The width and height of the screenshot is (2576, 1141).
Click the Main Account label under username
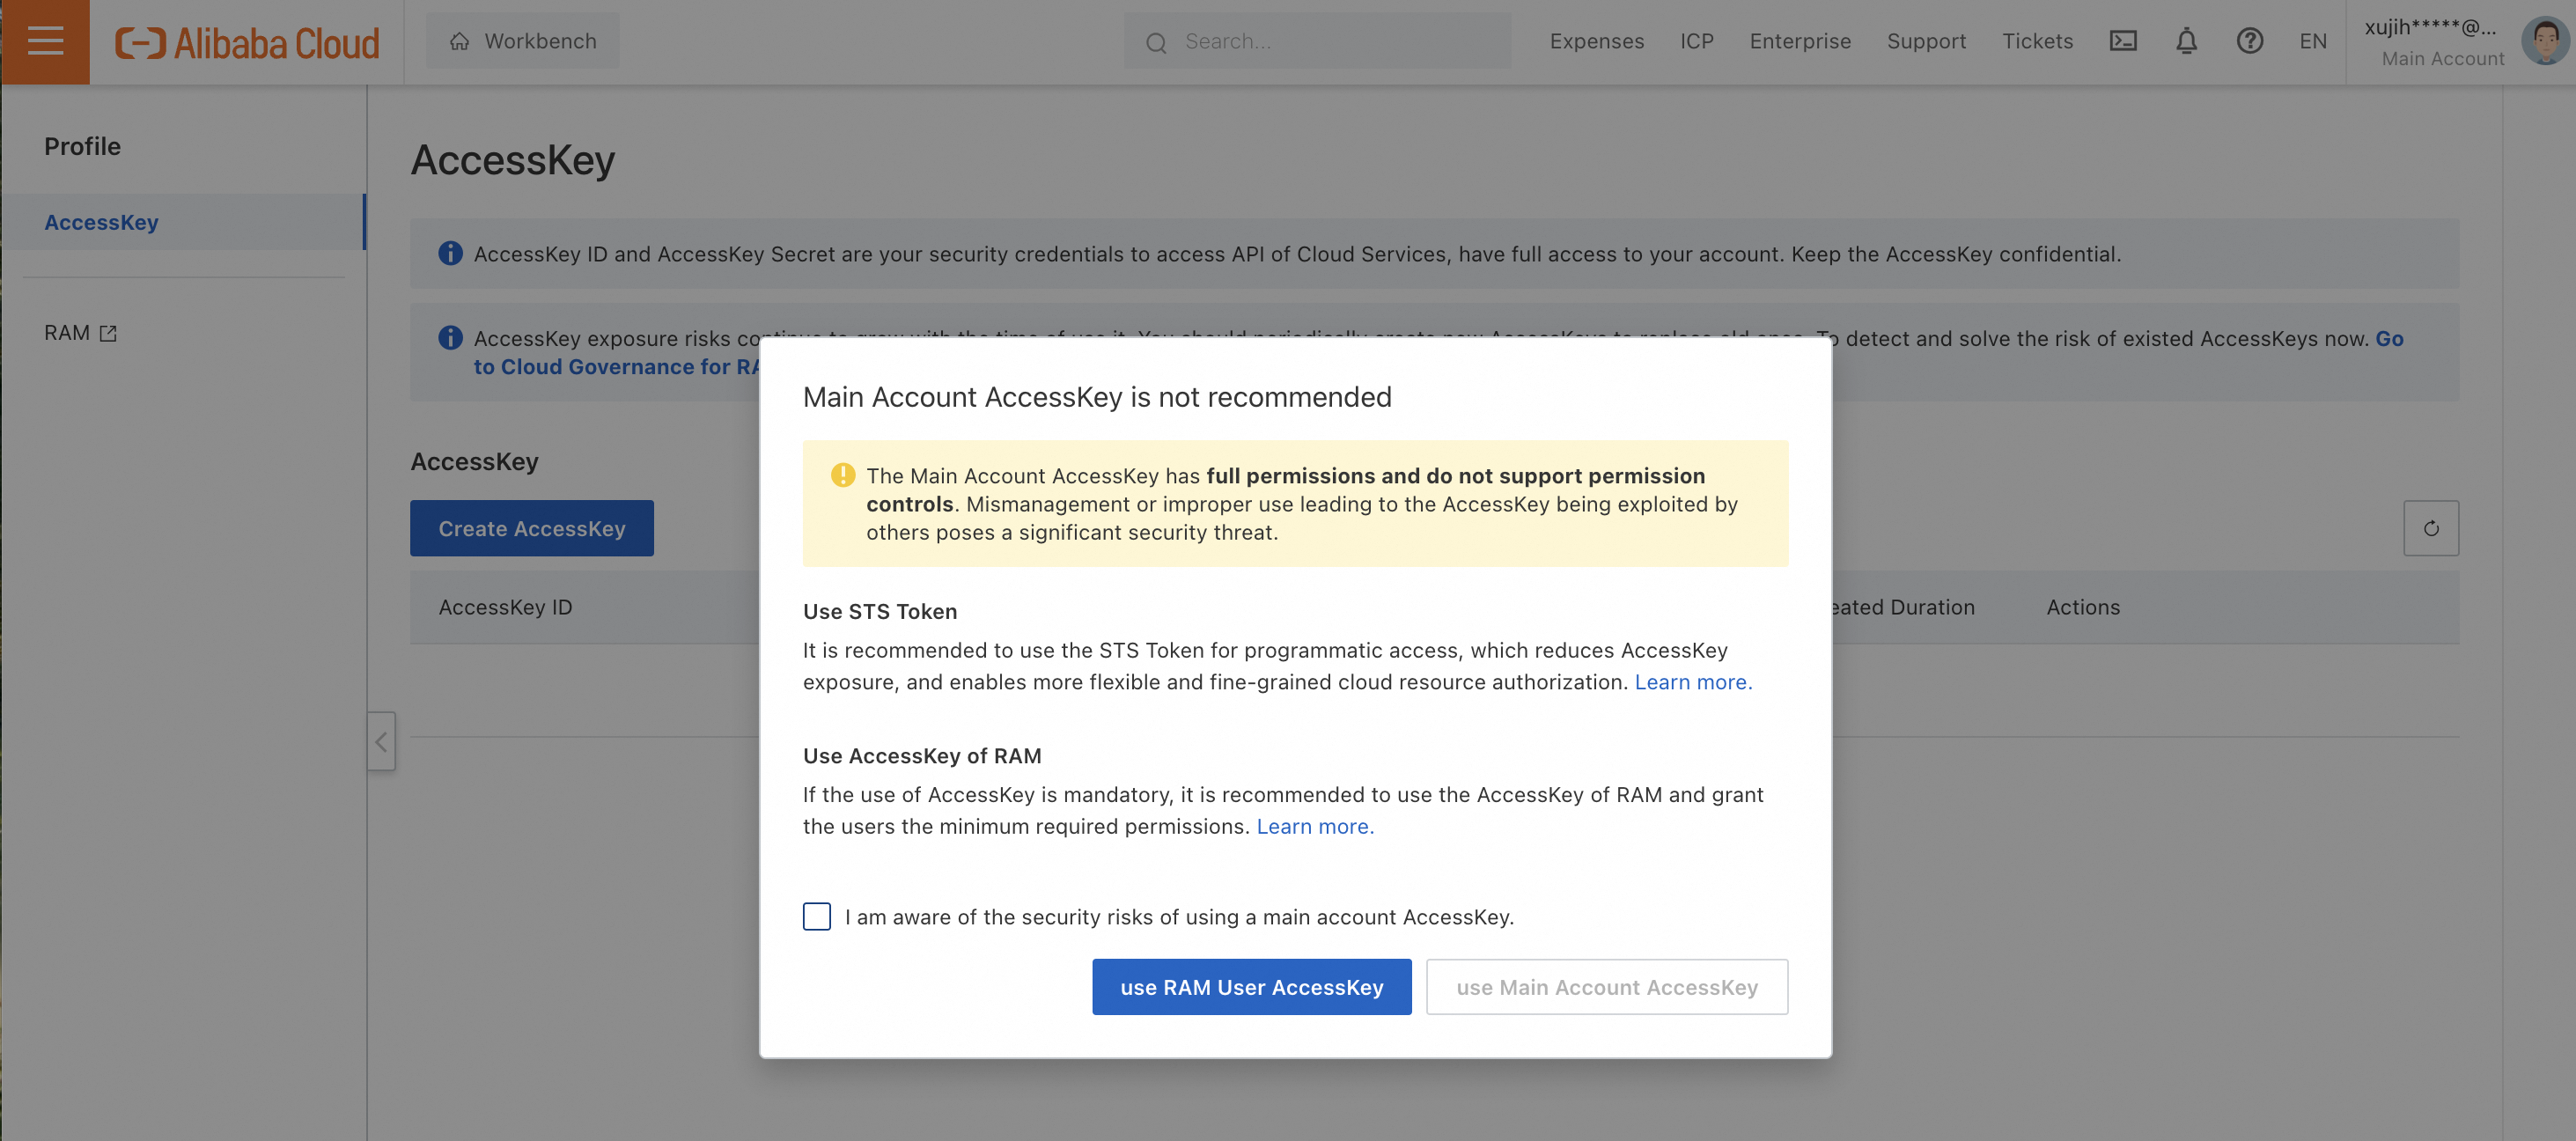pyautogui.click(x=2442, y=58)
